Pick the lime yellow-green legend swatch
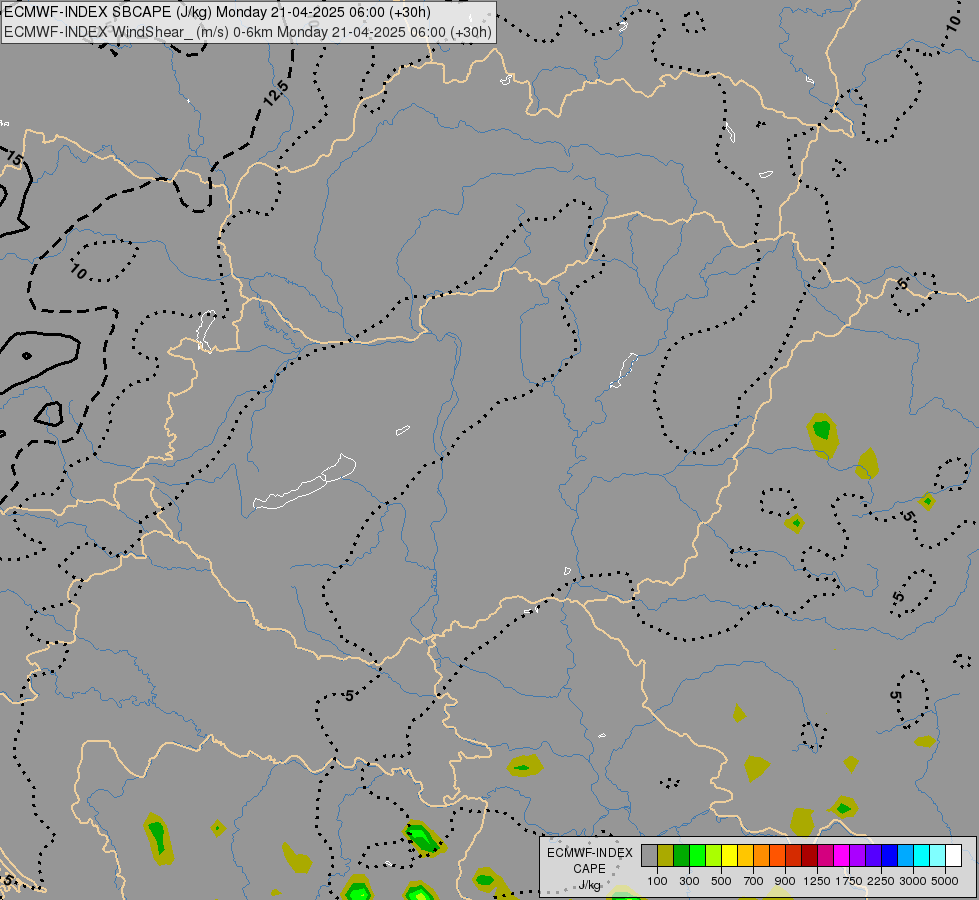979x900 pixels. coord(714,856)
